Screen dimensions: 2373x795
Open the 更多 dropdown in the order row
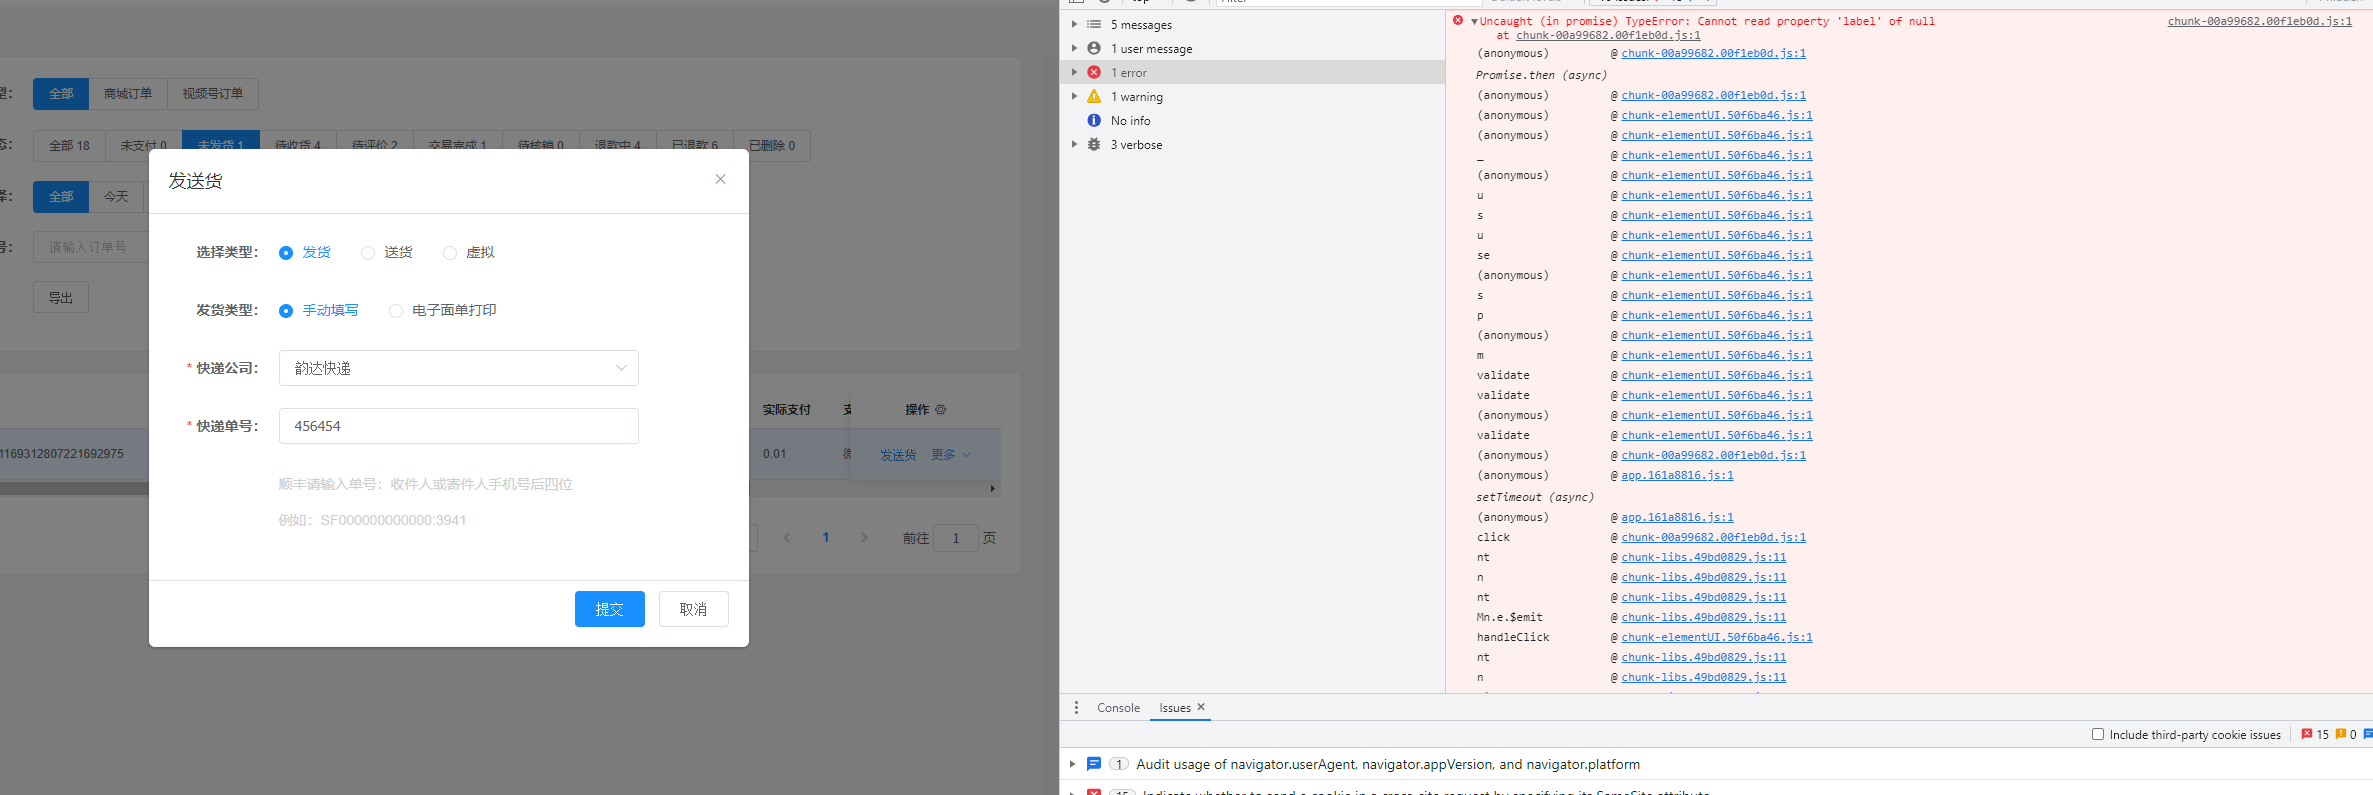tap(951, 454)
